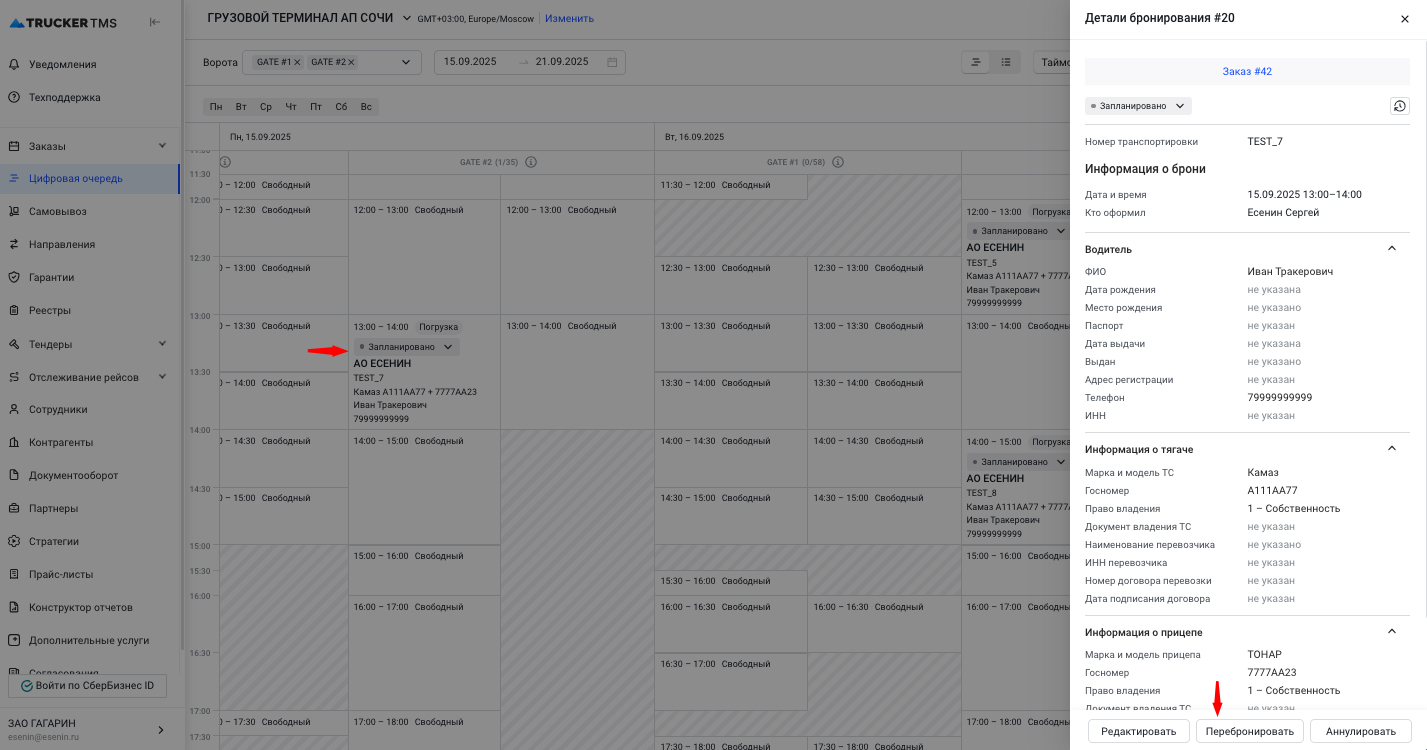Switch to list view icon
This screenshot has width=1427, height=750.
pyautogui.click(x=1006, y=62)
